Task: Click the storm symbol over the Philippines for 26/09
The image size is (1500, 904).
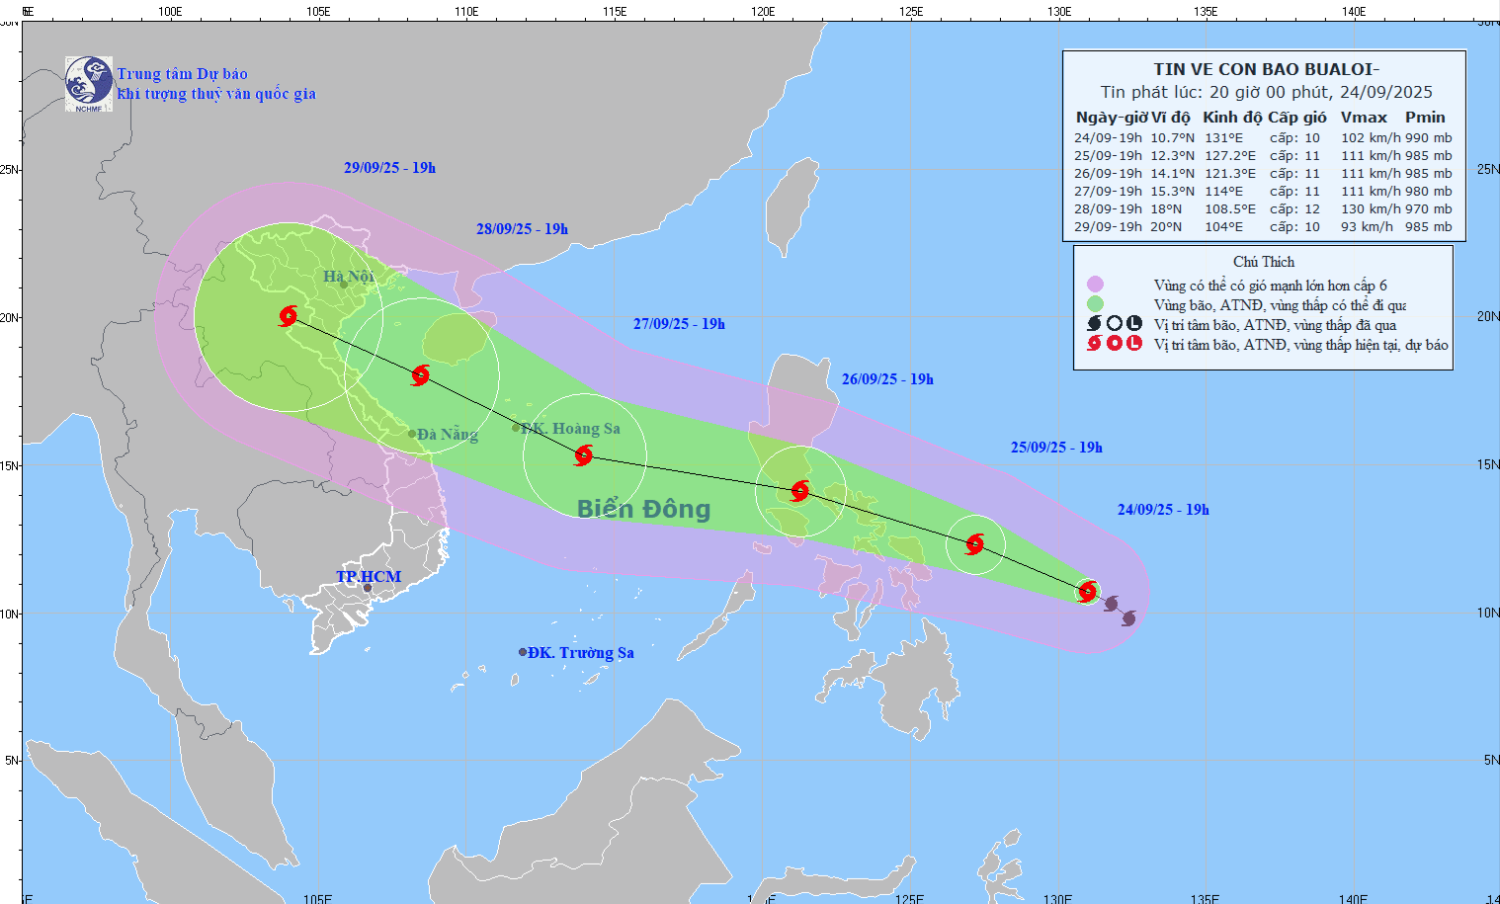Action: coord(800,490)
